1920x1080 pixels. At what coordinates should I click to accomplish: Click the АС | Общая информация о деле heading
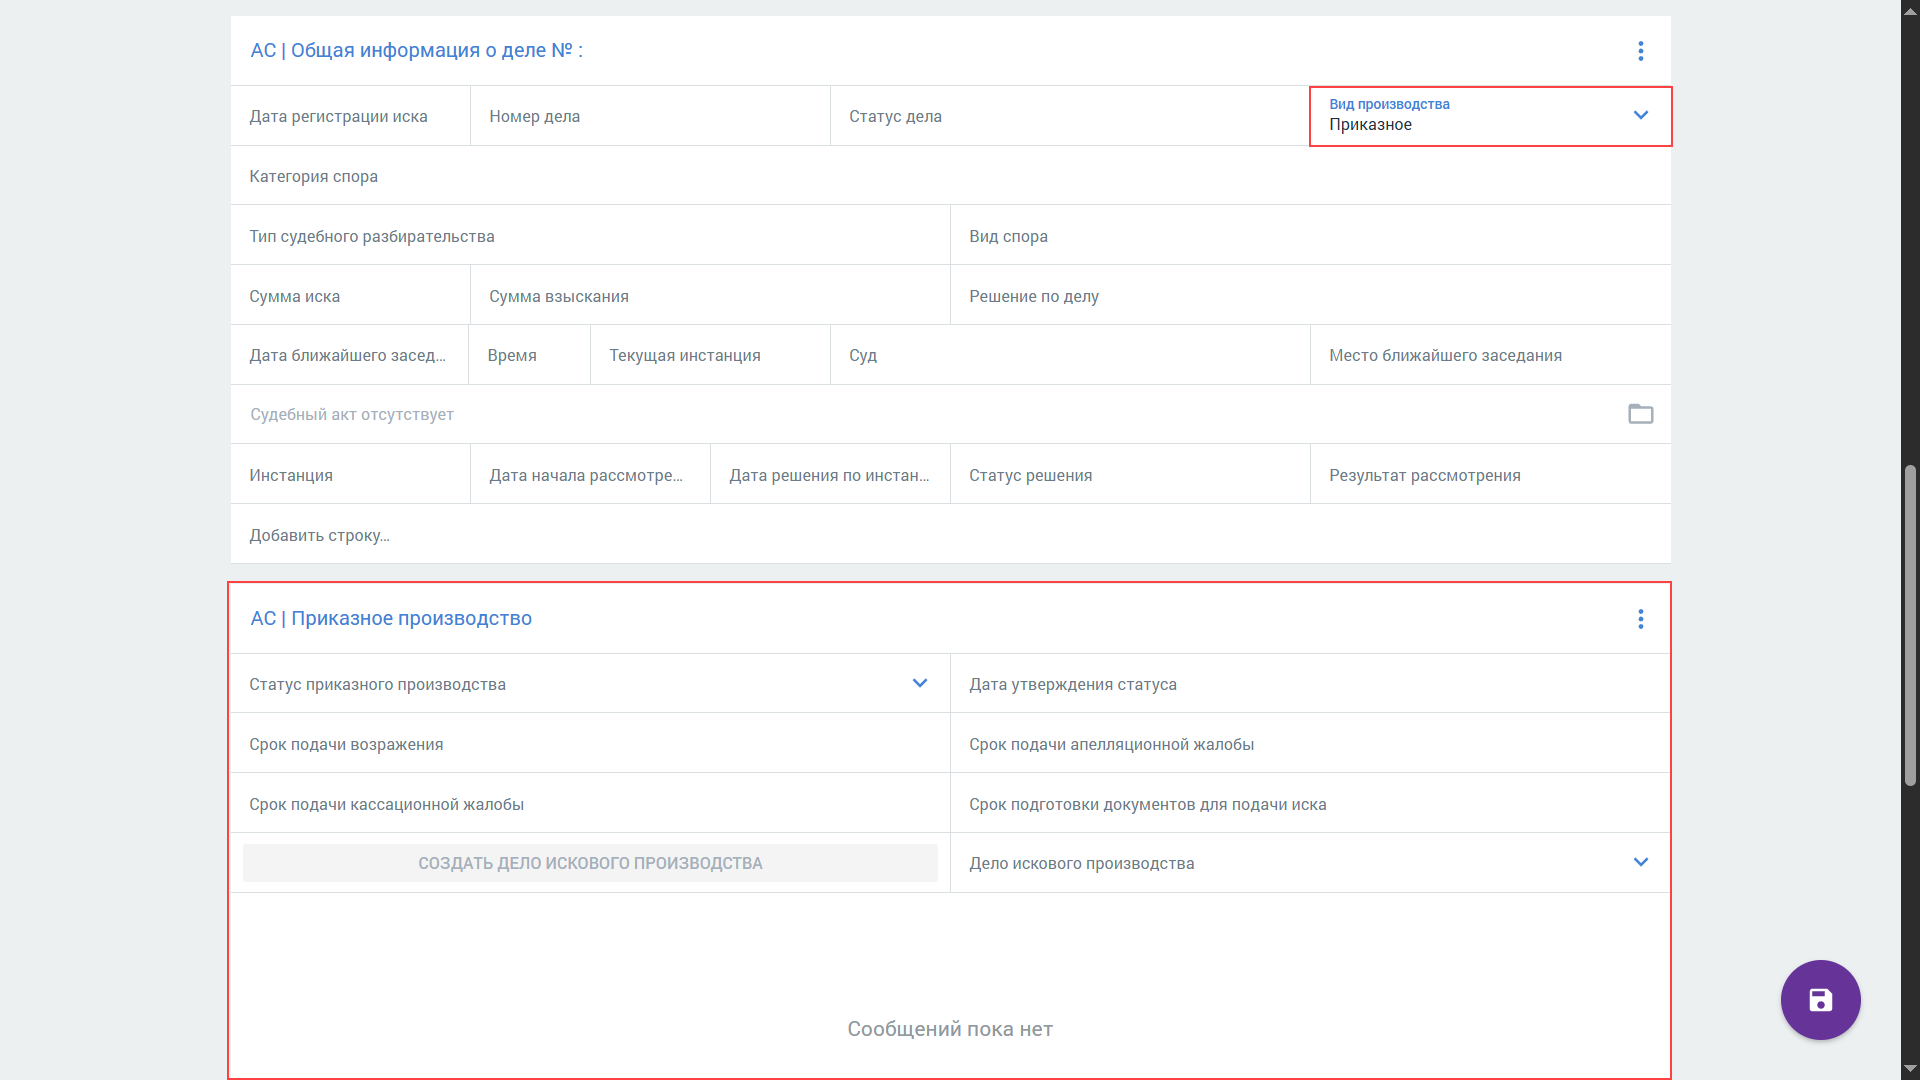(416, 51)
